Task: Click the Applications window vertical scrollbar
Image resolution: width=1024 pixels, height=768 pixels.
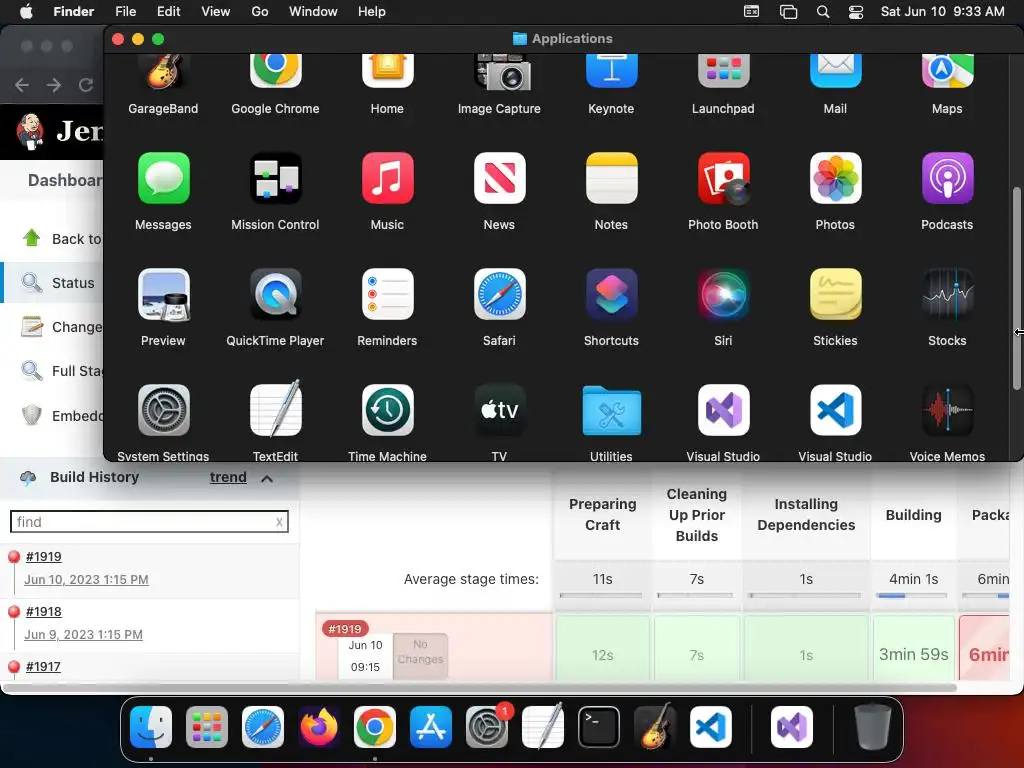Action: coord(1016,289)
